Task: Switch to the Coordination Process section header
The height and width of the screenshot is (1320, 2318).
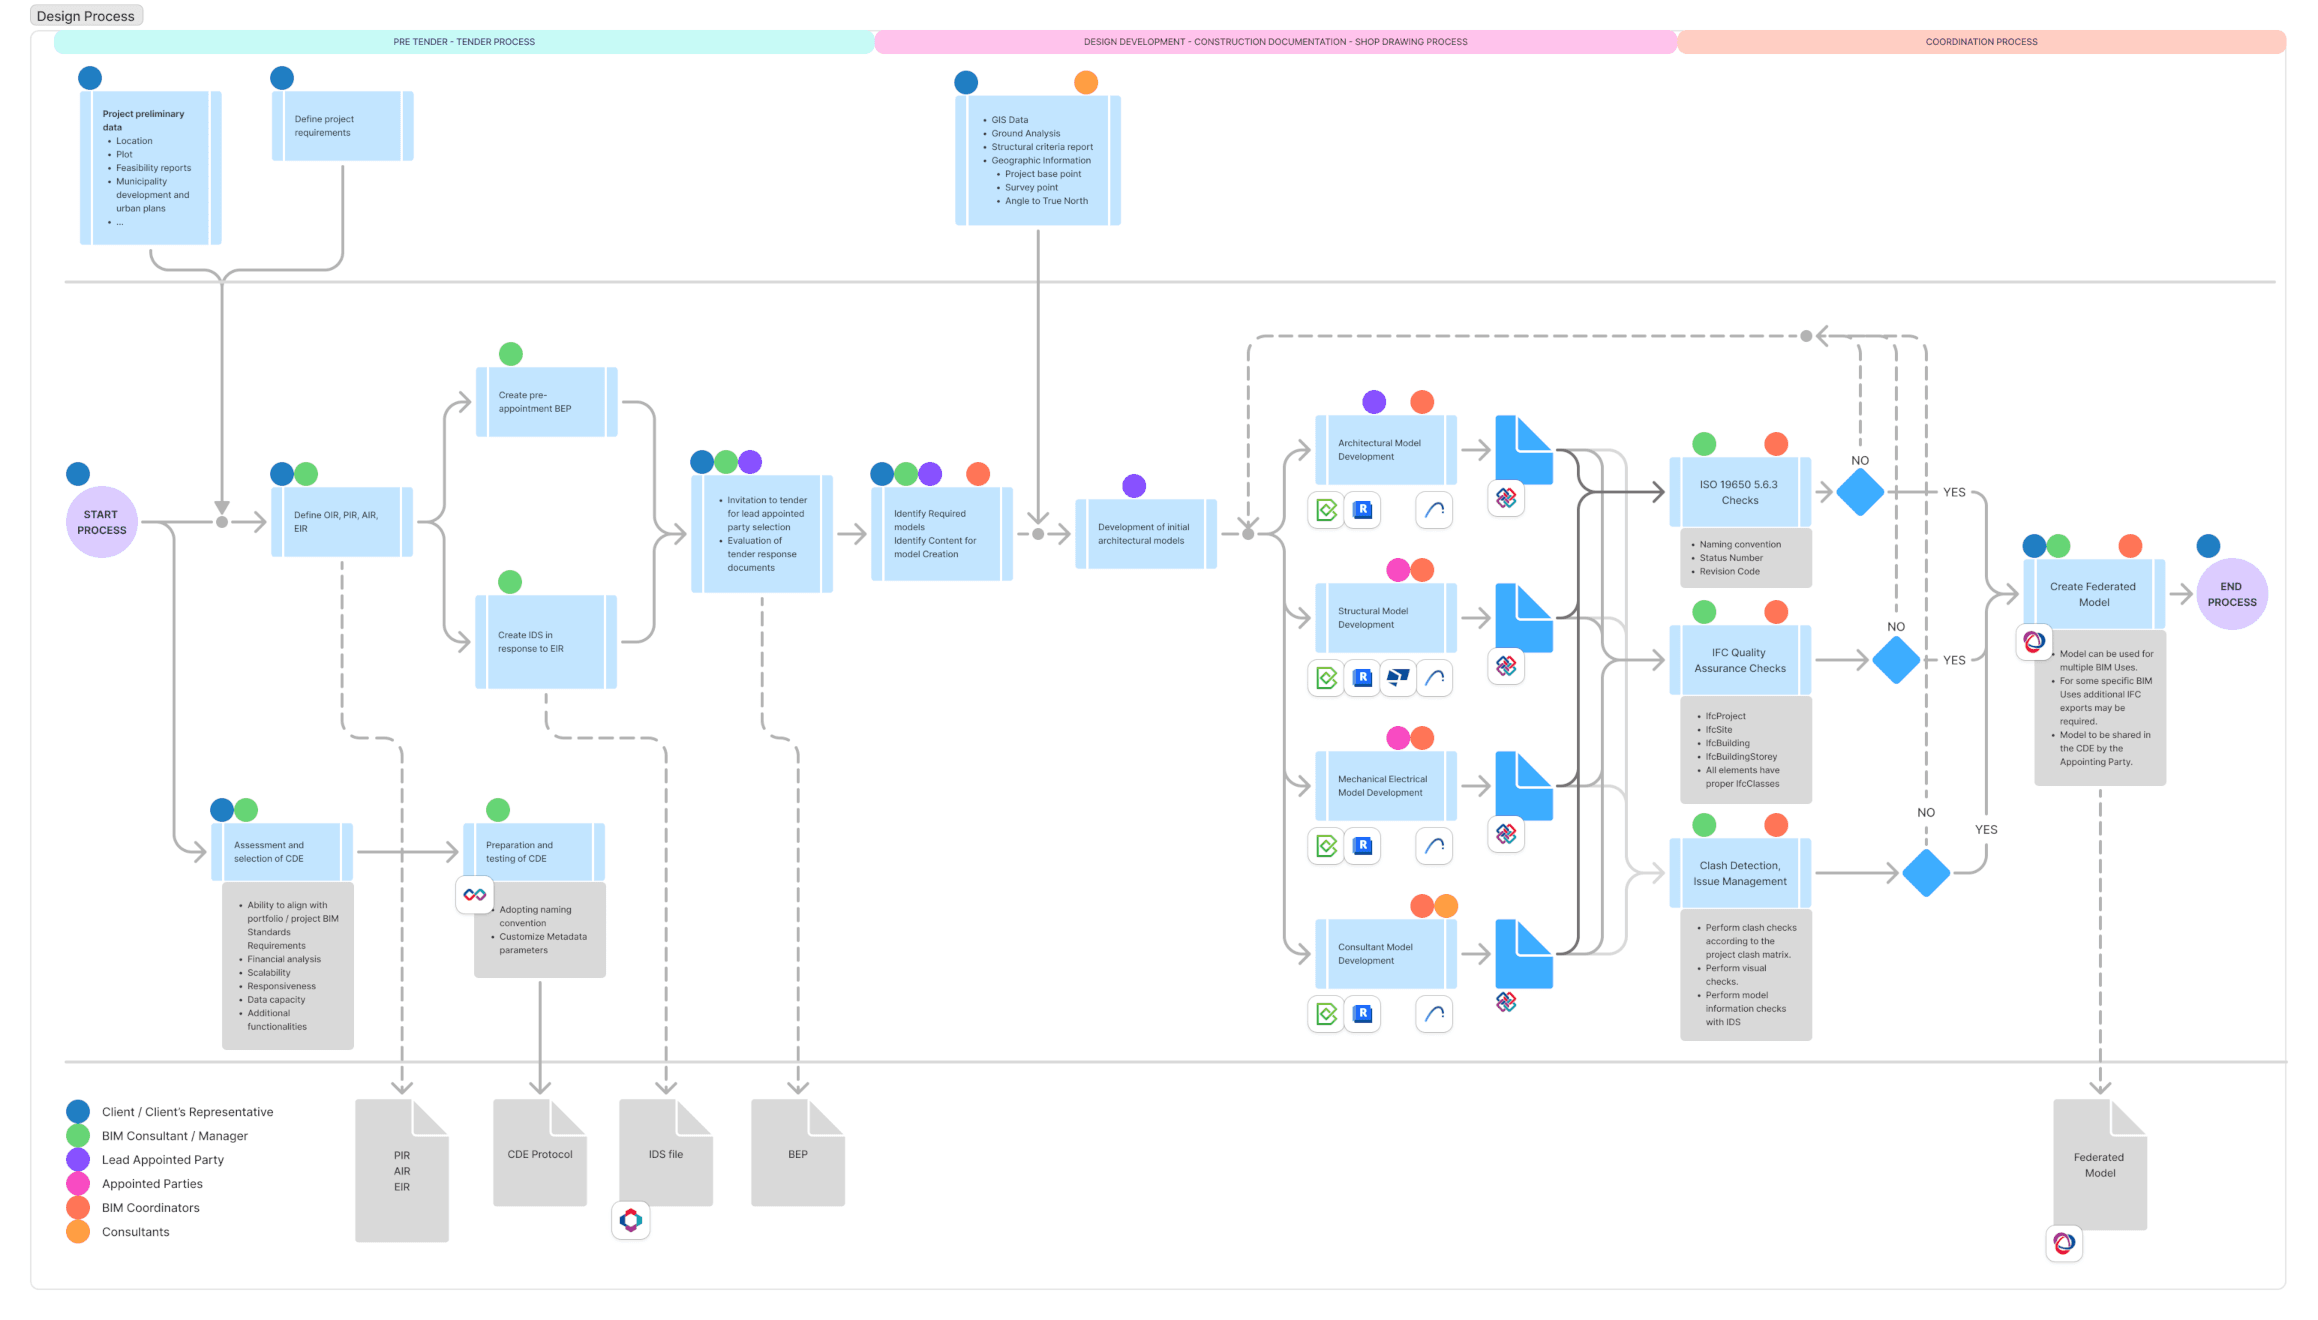Action: tap(1981, 41)
